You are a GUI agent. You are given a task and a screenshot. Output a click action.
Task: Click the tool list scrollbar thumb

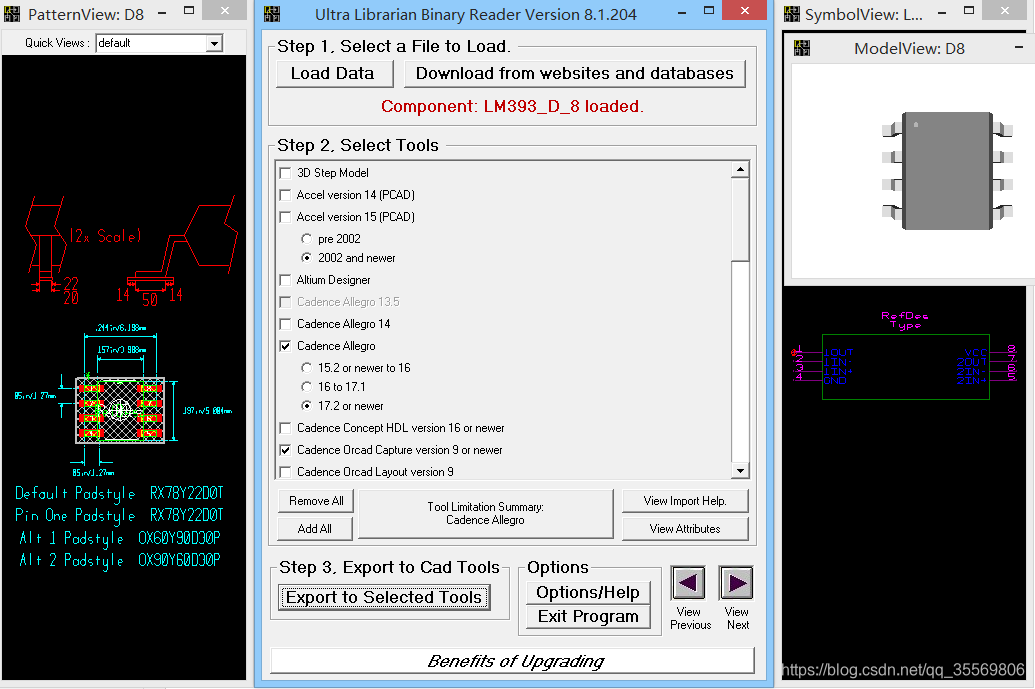[740, 219]
